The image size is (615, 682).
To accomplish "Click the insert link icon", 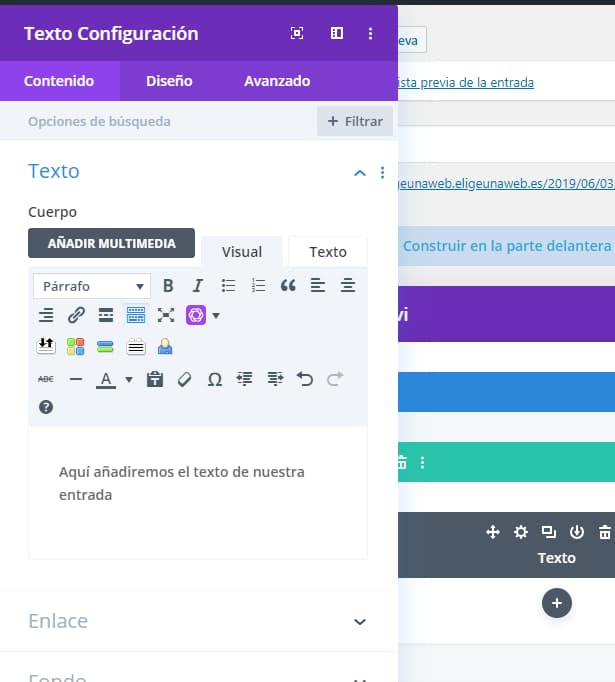I will pos(76,316).
